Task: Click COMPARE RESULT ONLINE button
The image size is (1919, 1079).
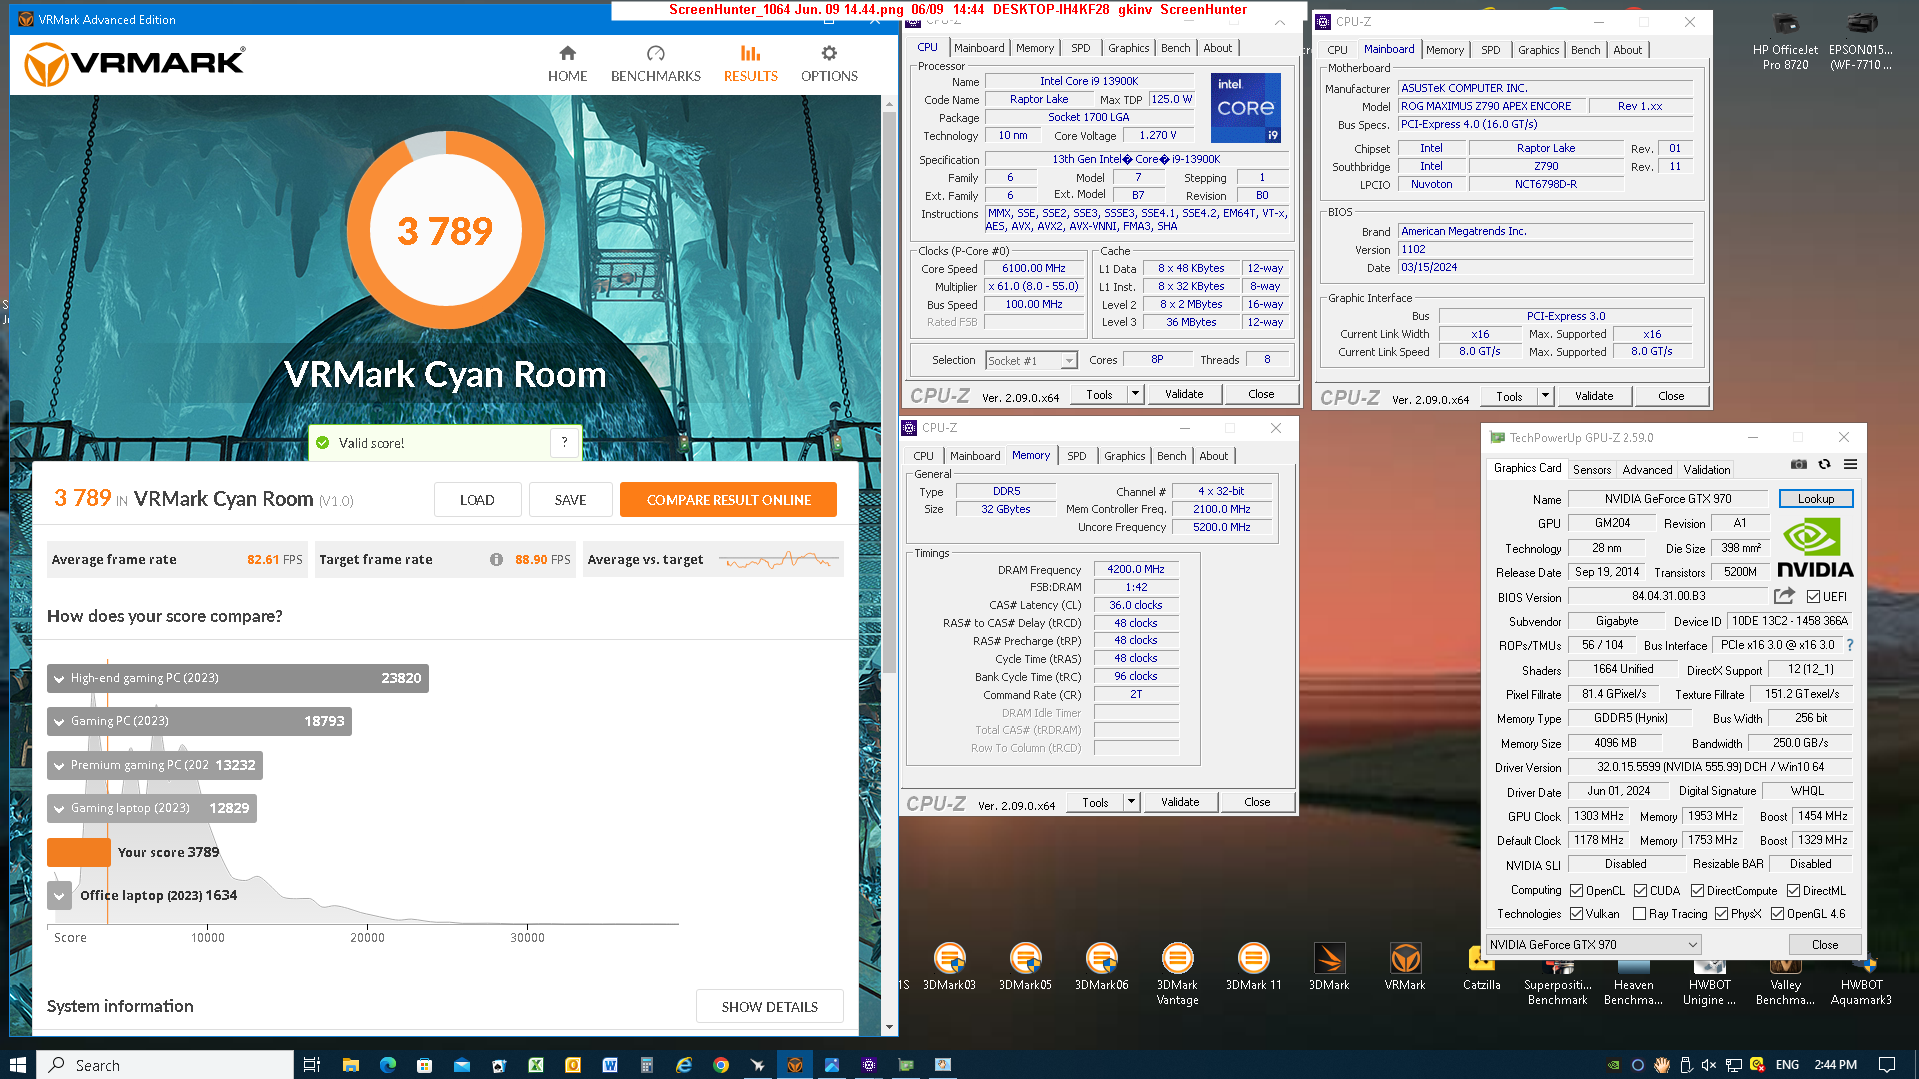Action: [728, 500]
